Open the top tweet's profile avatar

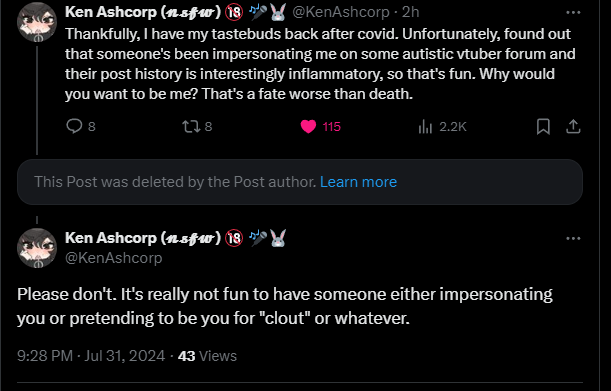[37, 22]
